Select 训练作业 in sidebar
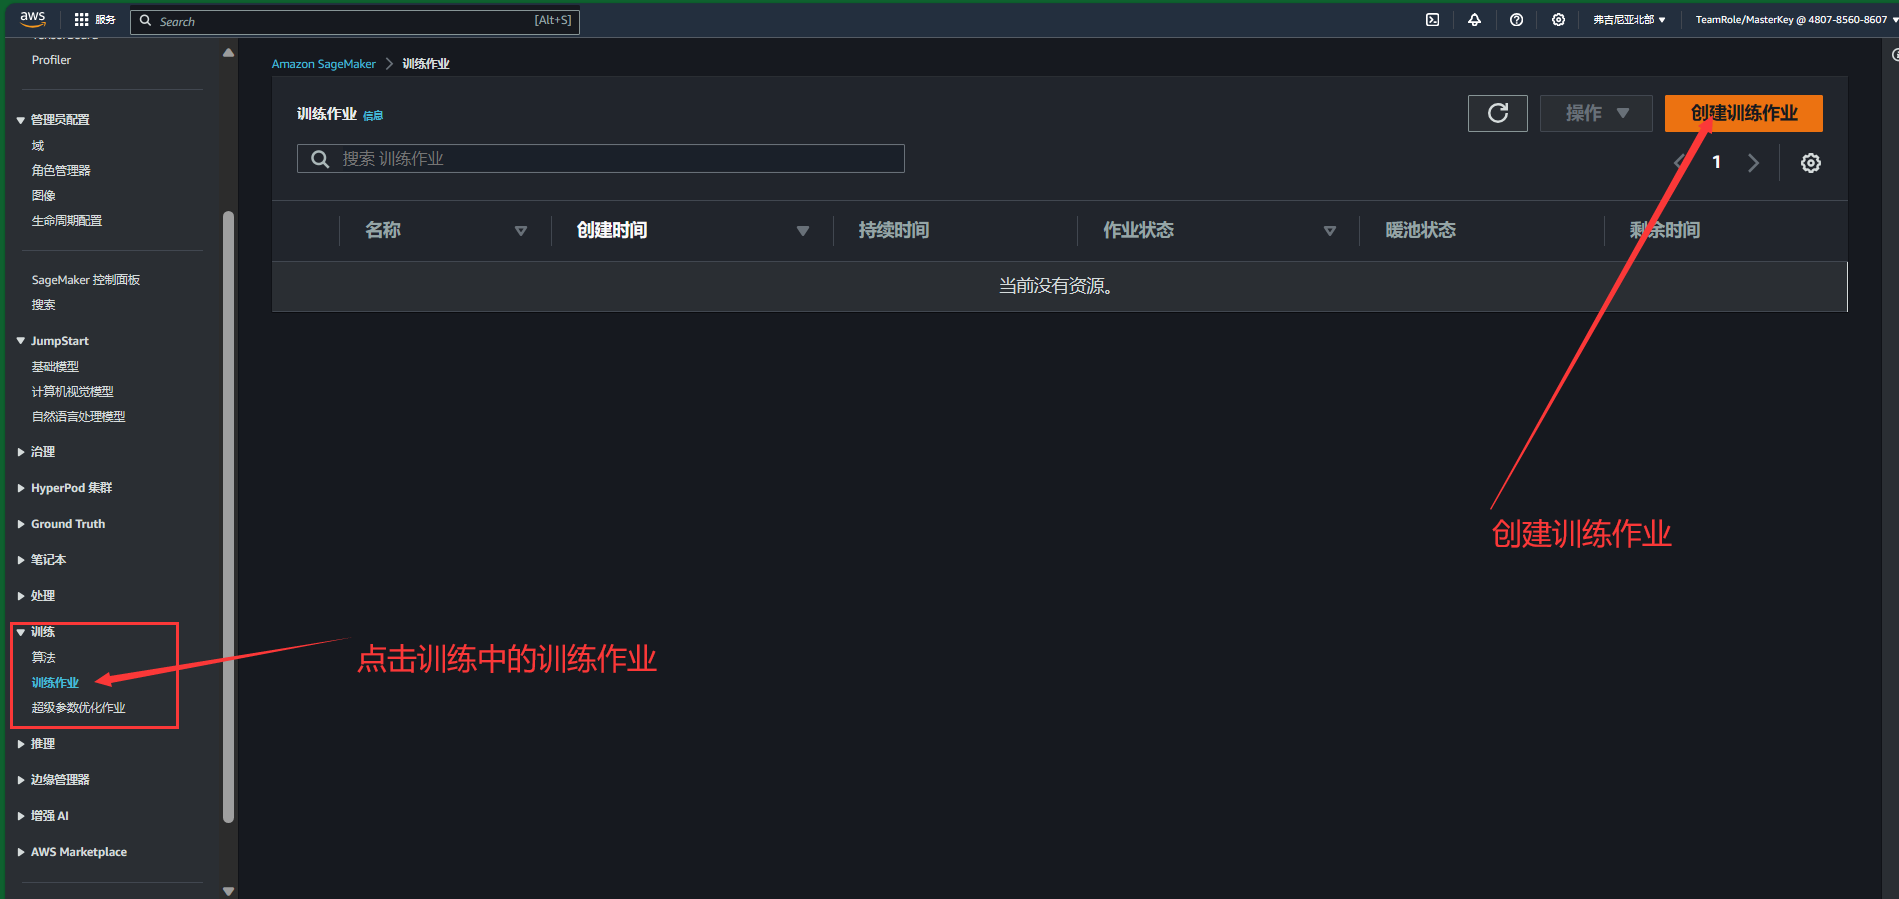Screen dimensions: 1899x899 (x=55, y=683)
